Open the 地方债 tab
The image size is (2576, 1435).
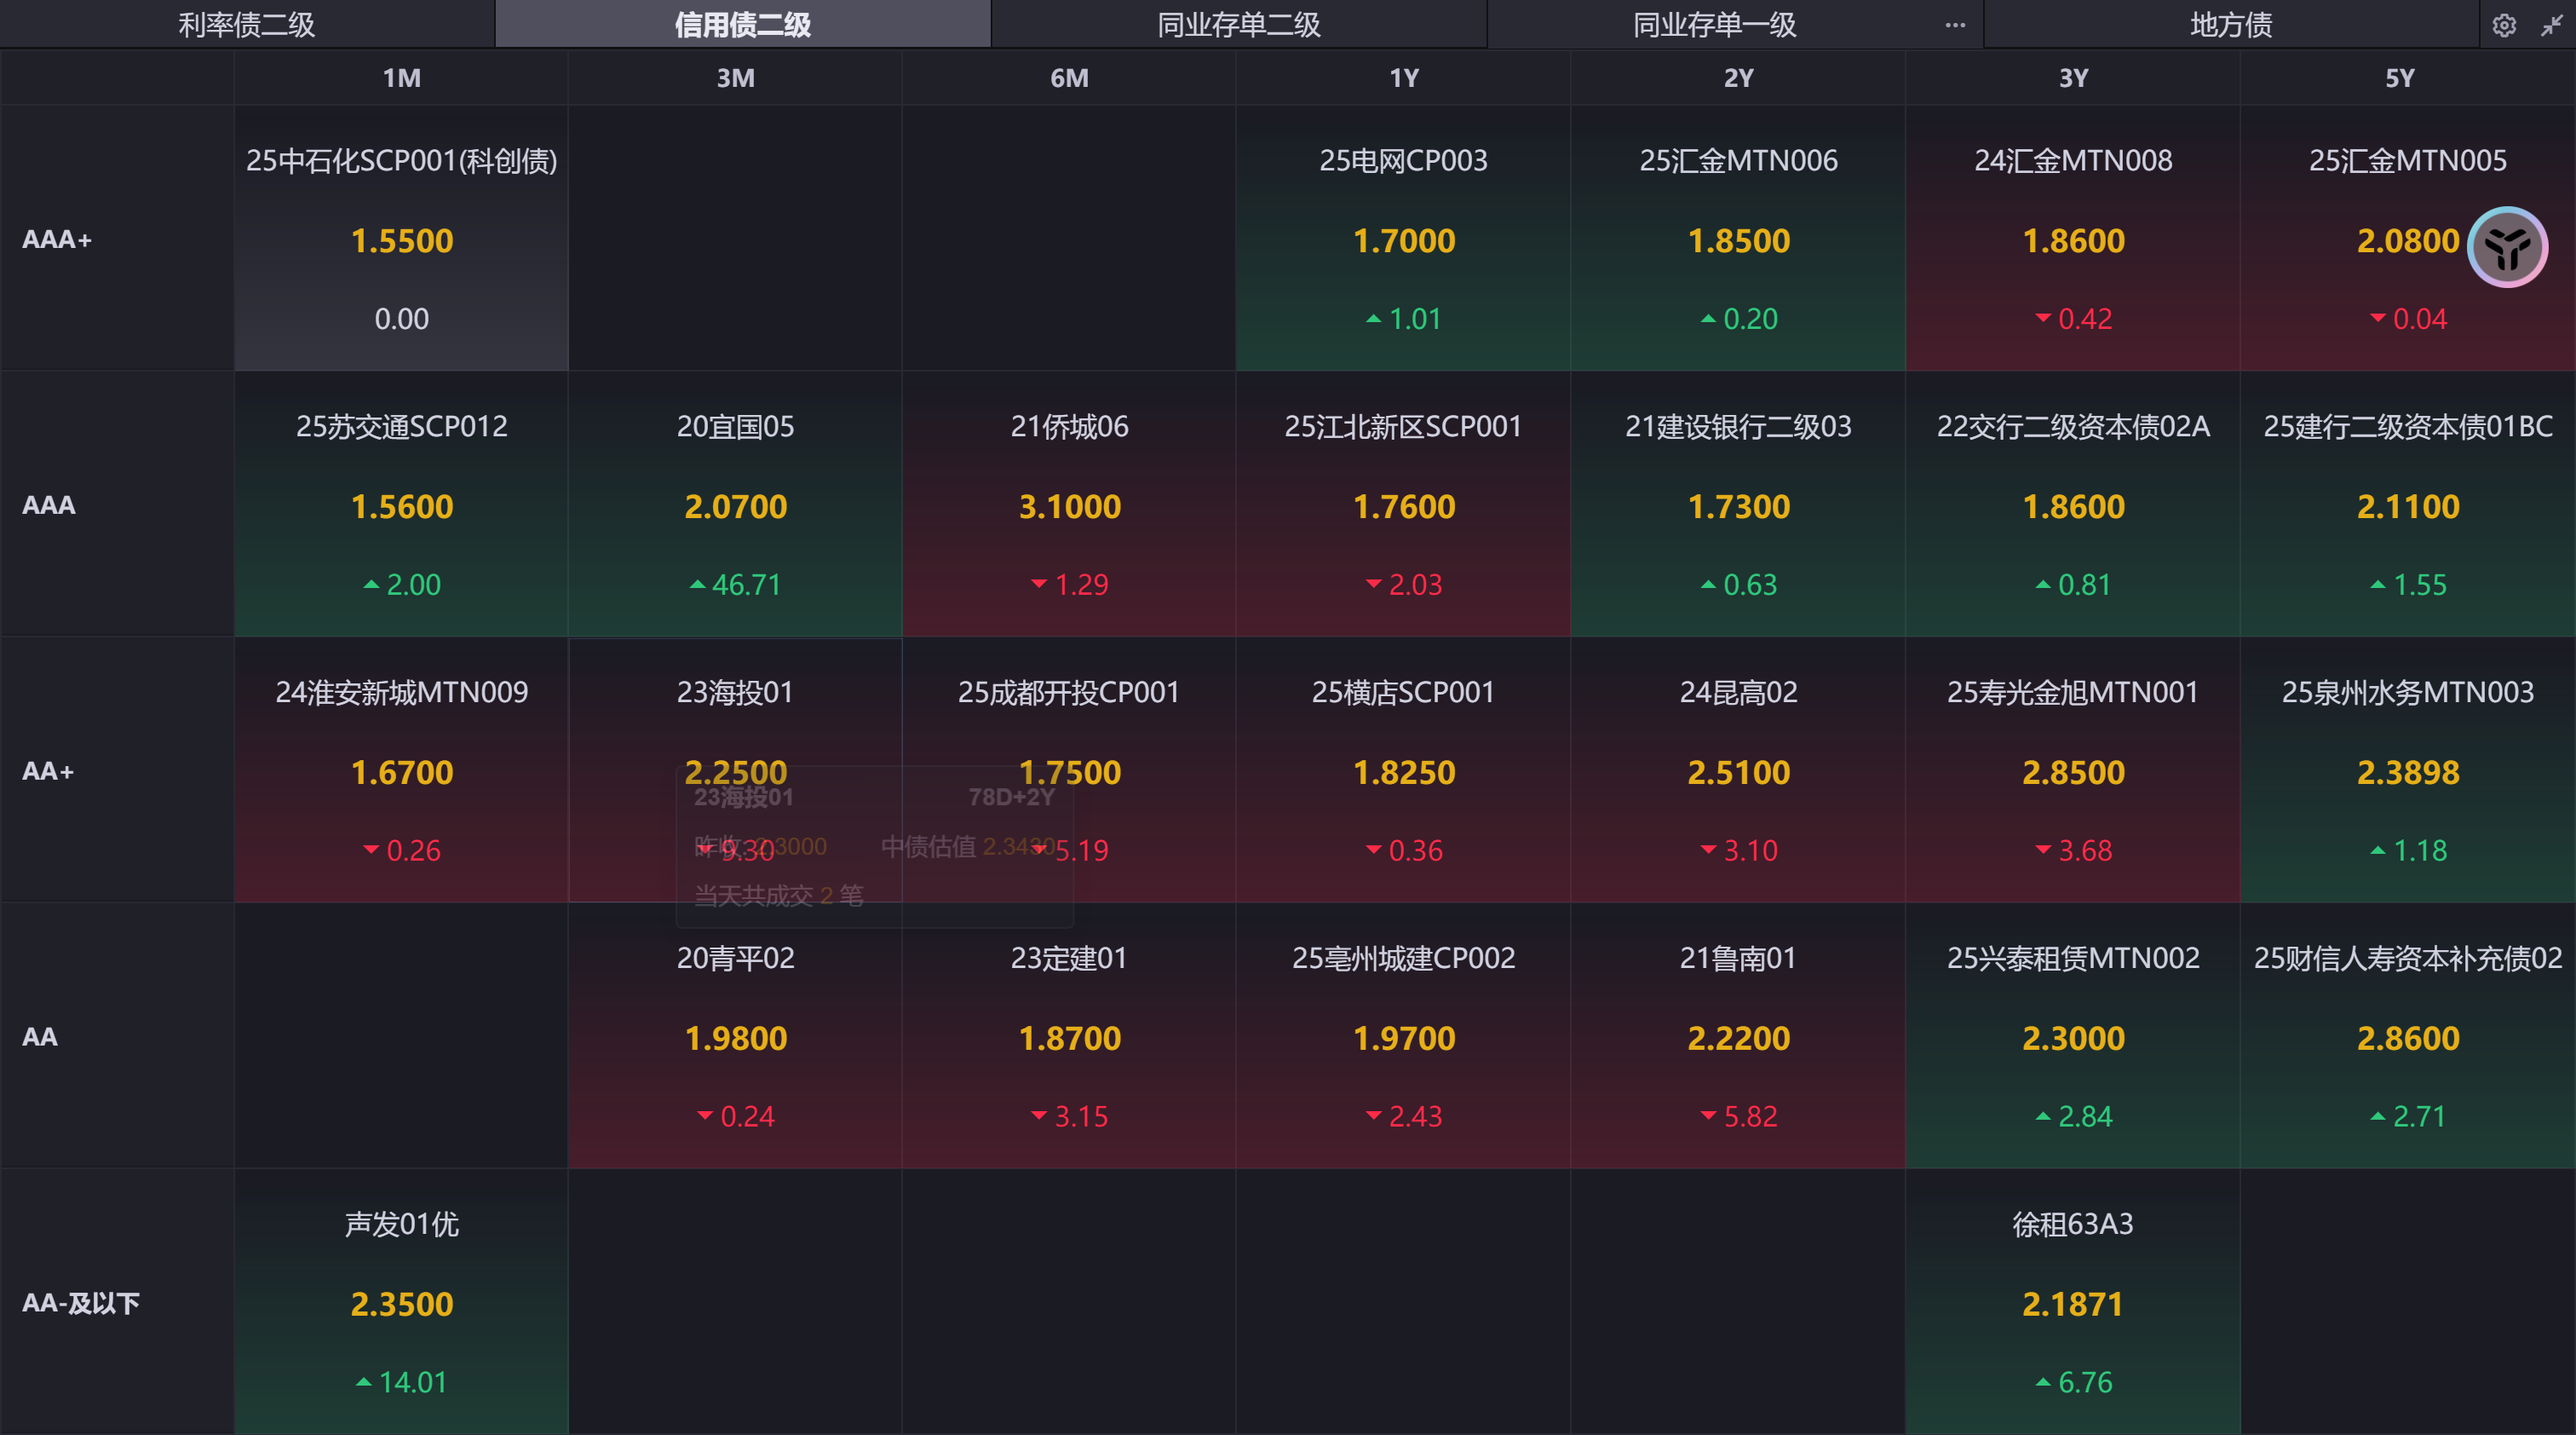(2230, 25)
